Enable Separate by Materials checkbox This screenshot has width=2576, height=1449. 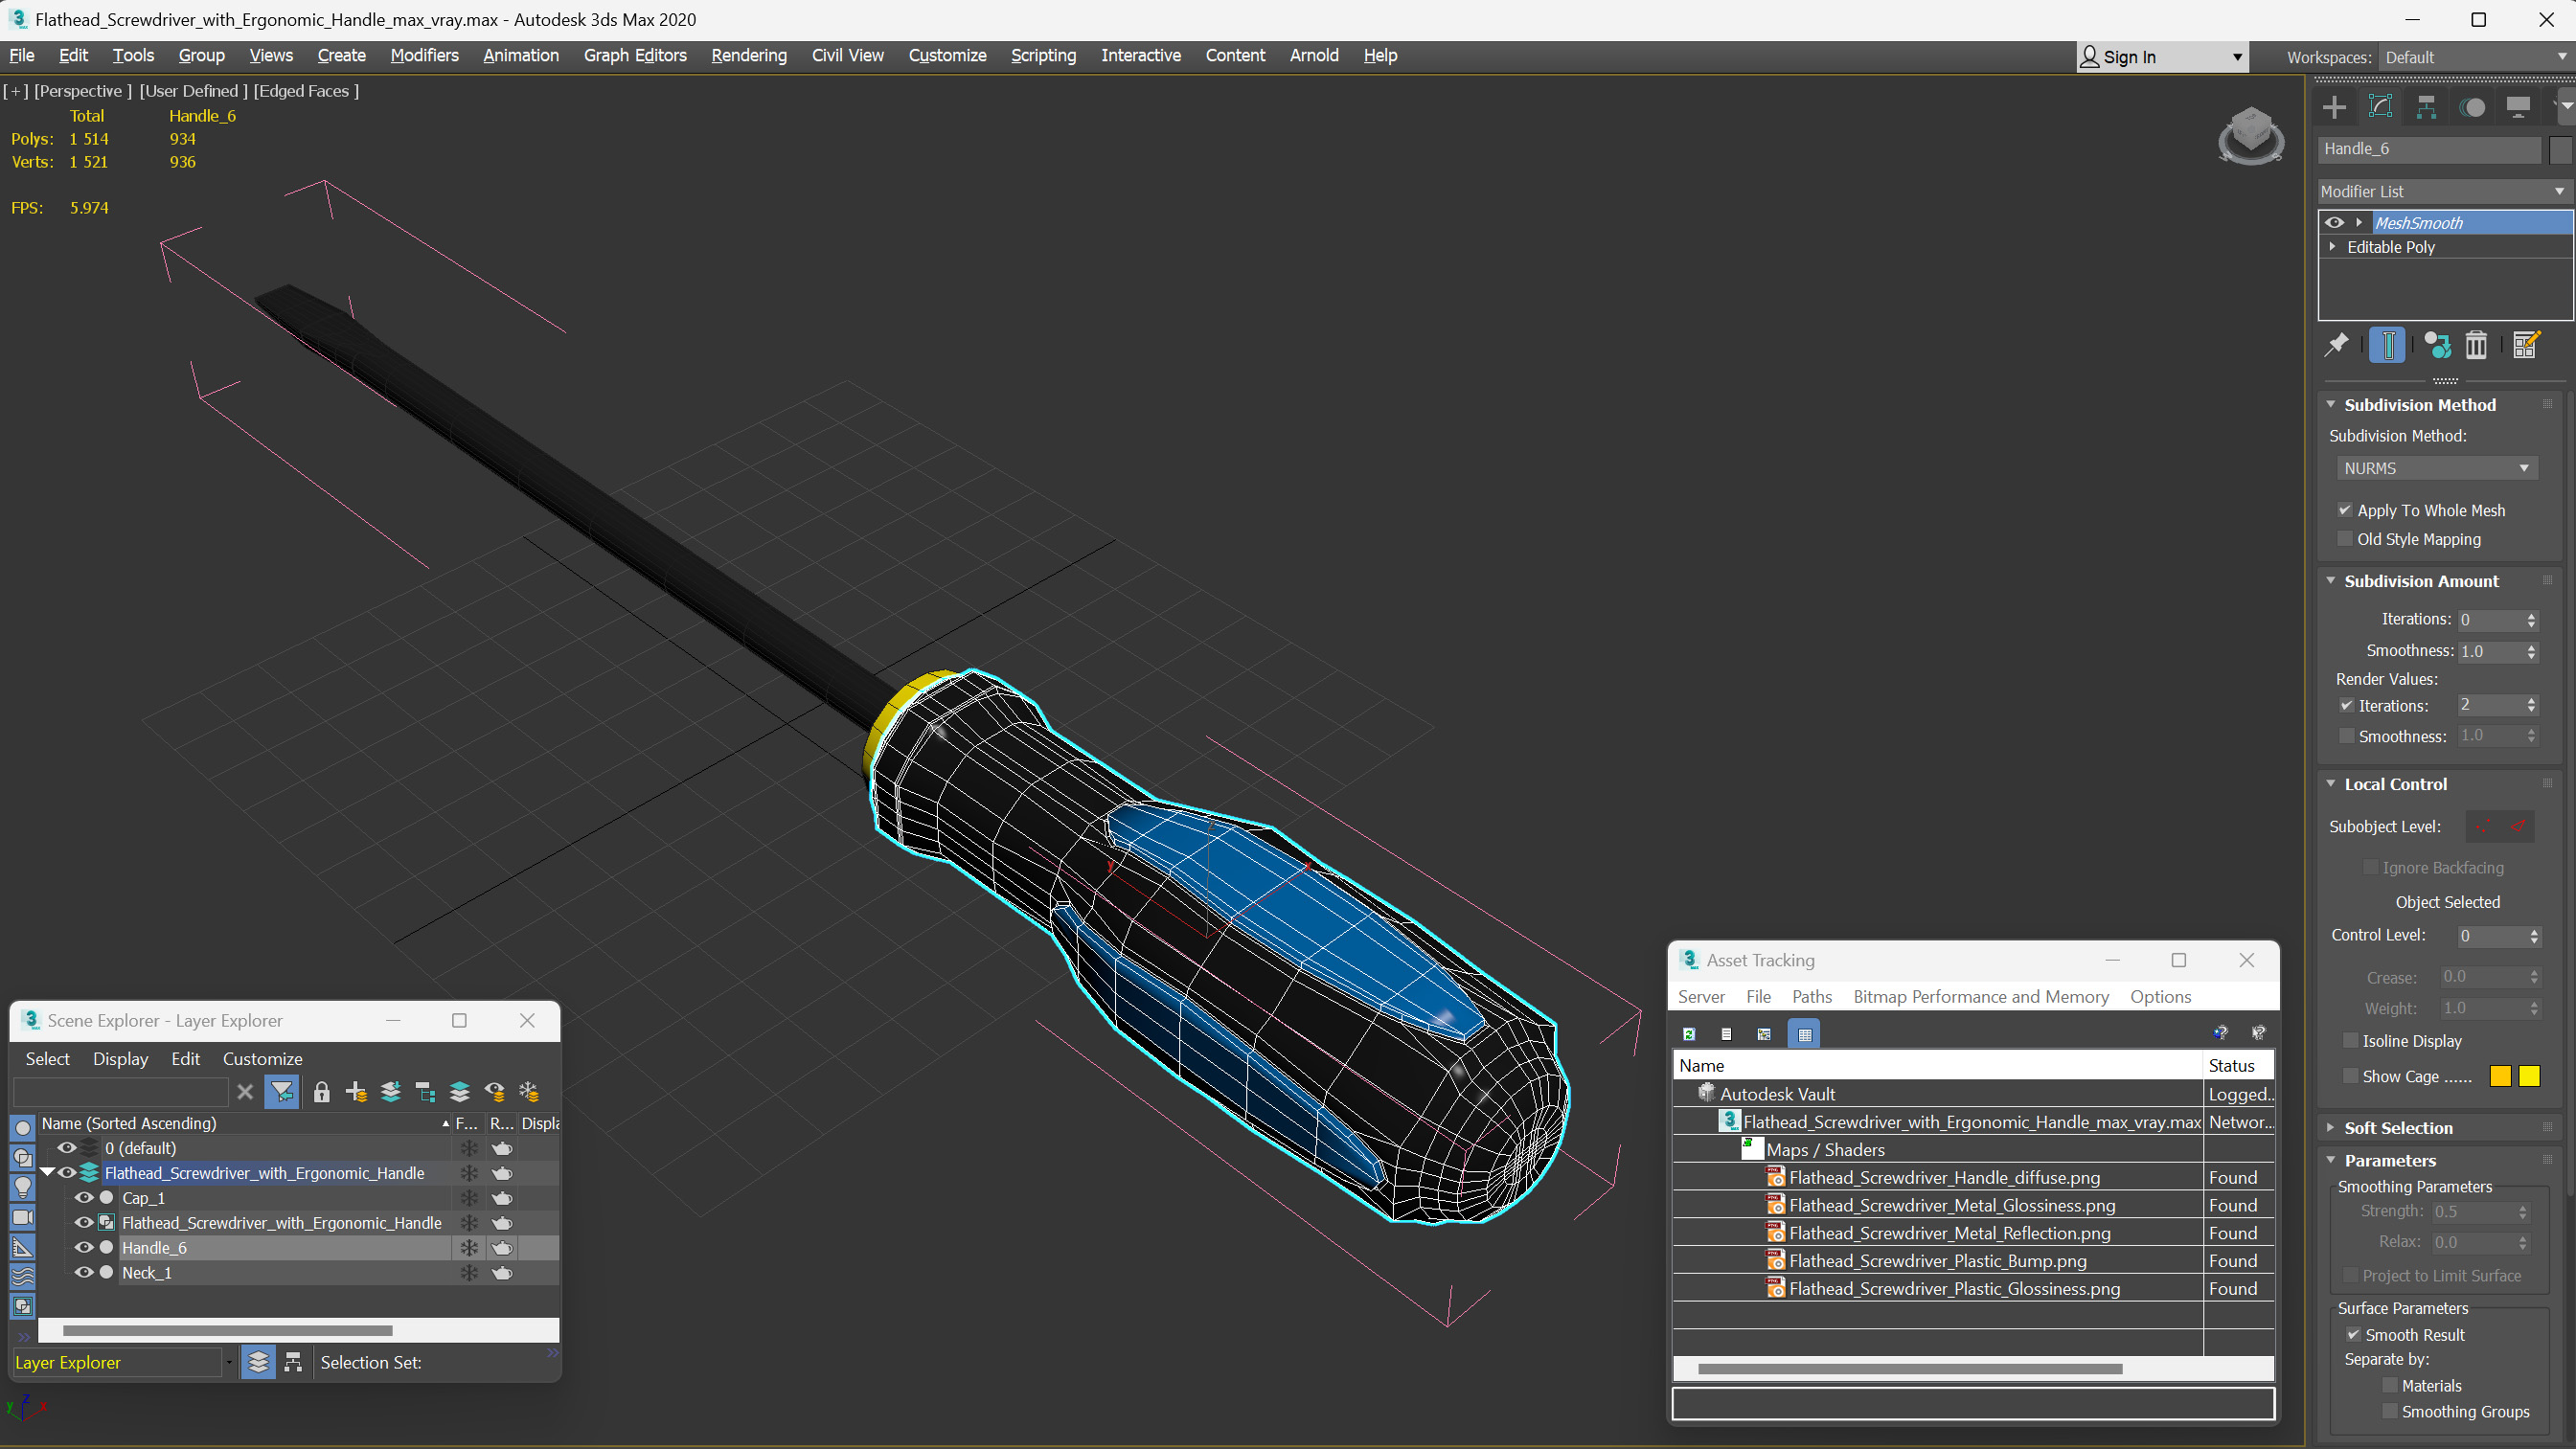[2390, 1386]
